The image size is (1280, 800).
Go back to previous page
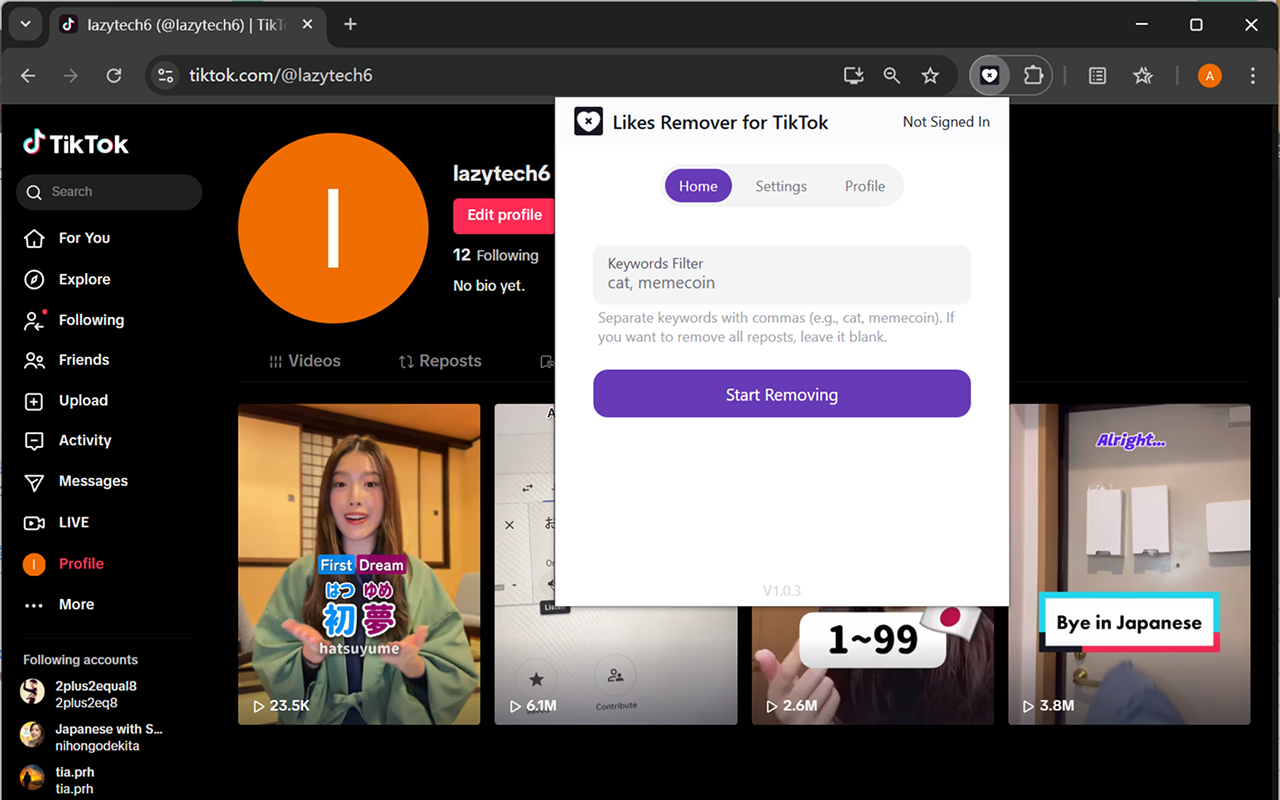point(28,75)
